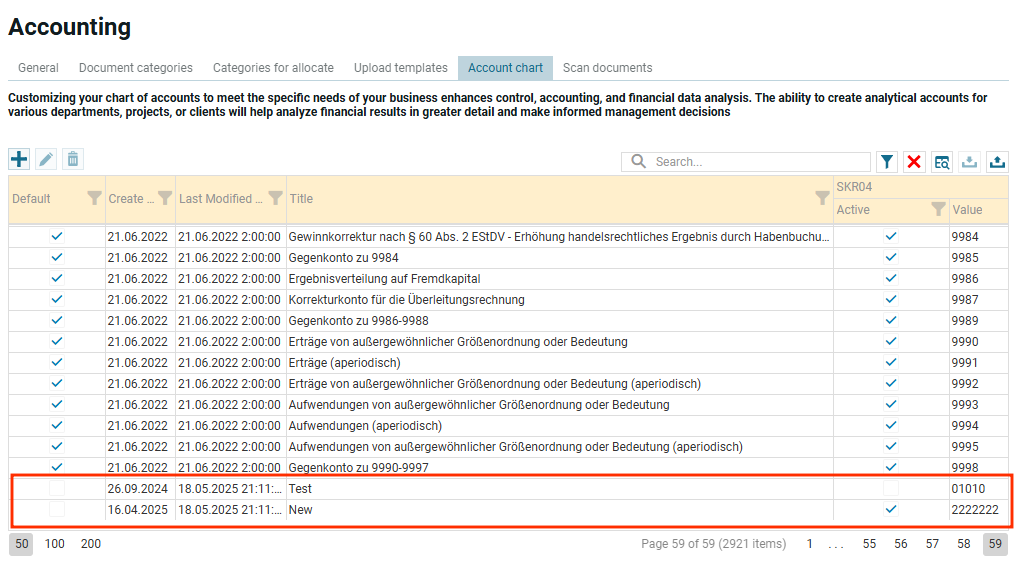Toggle Active checkbox for the New row
This screenshot has height=570, width=1017.
click(x=891, y=510)
